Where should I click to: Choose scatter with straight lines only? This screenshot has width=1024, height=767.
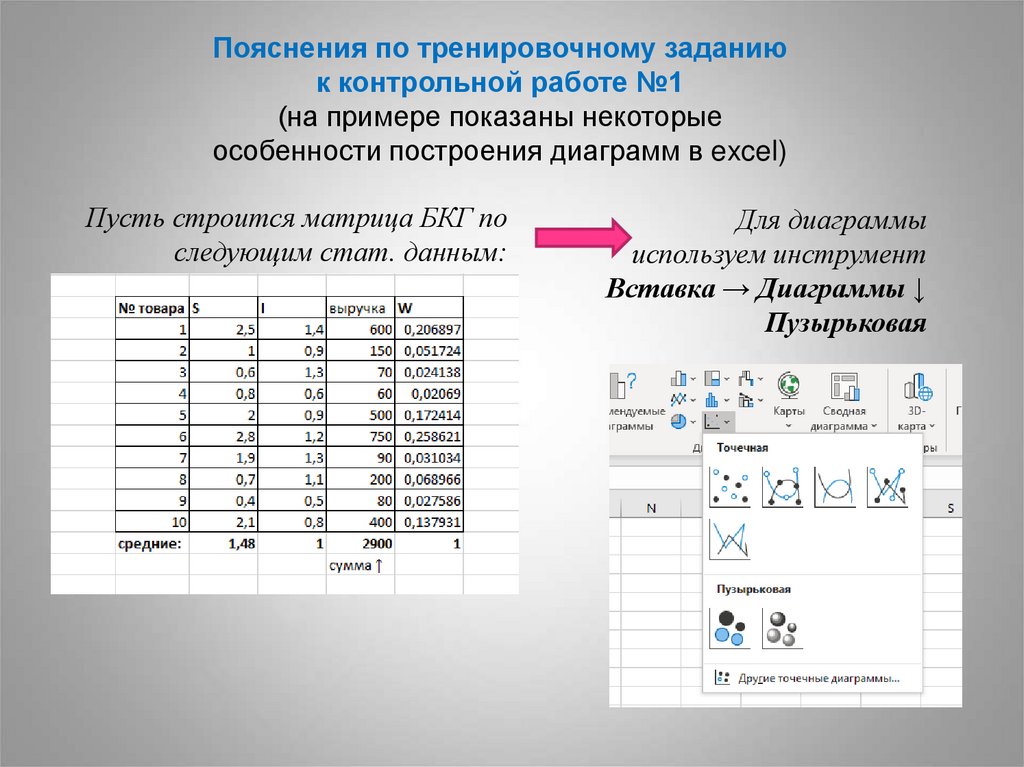[x=729, y=540]
